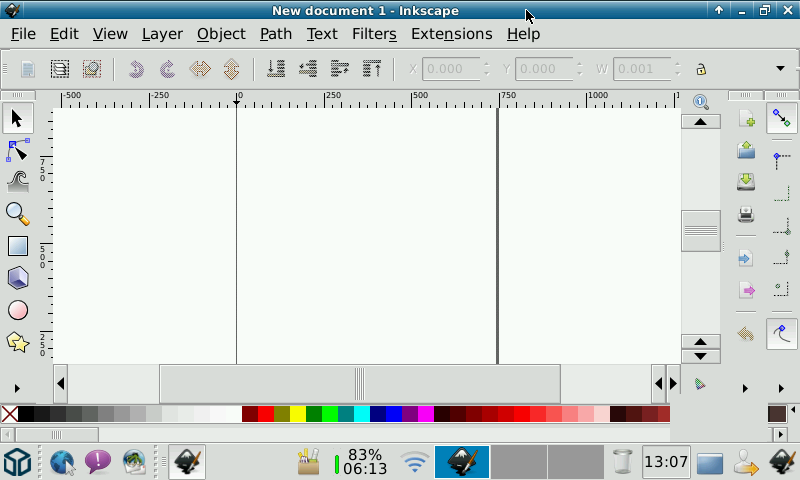The width and height of the screenshot is (800, 480).
Task: Print the document icon
Action: click(x=746, y=214)
